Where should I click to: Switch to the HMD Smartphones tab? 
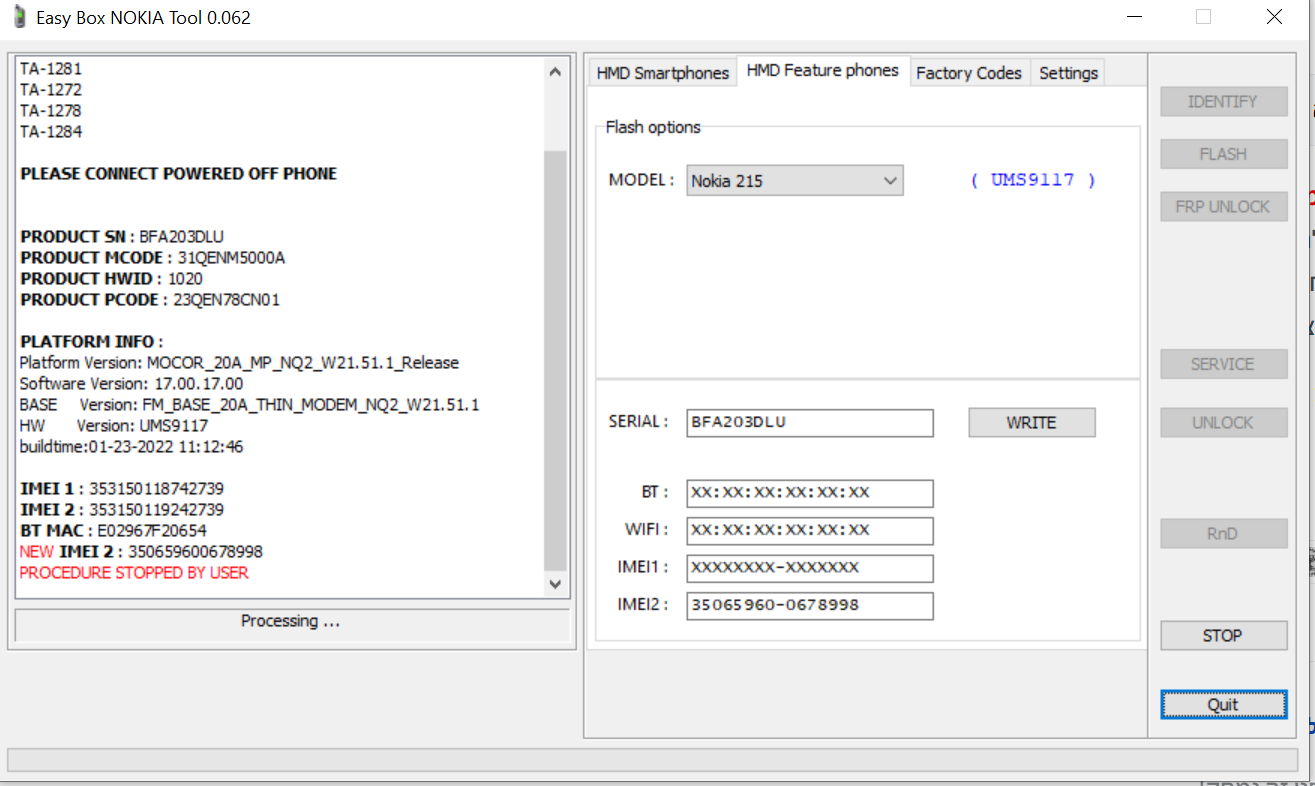pyautogui.click(x=663, y=73)
